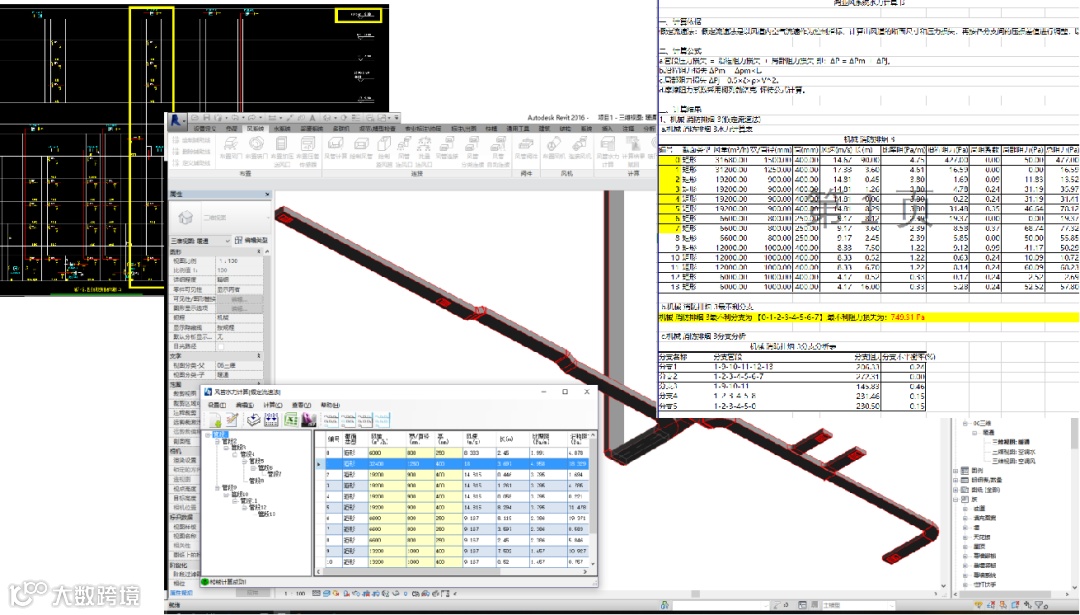
Task: Click the design options icon in status bar
Action: (802, 605)
